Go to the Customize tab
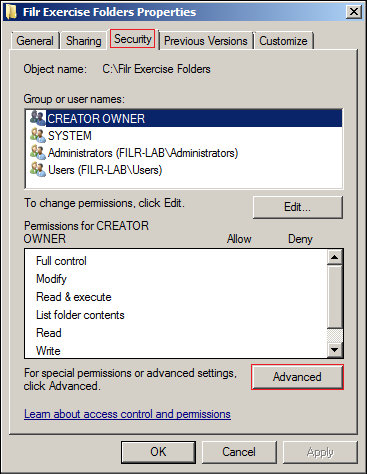The width and height of the screenshot is (367, 474). [283, 41]
